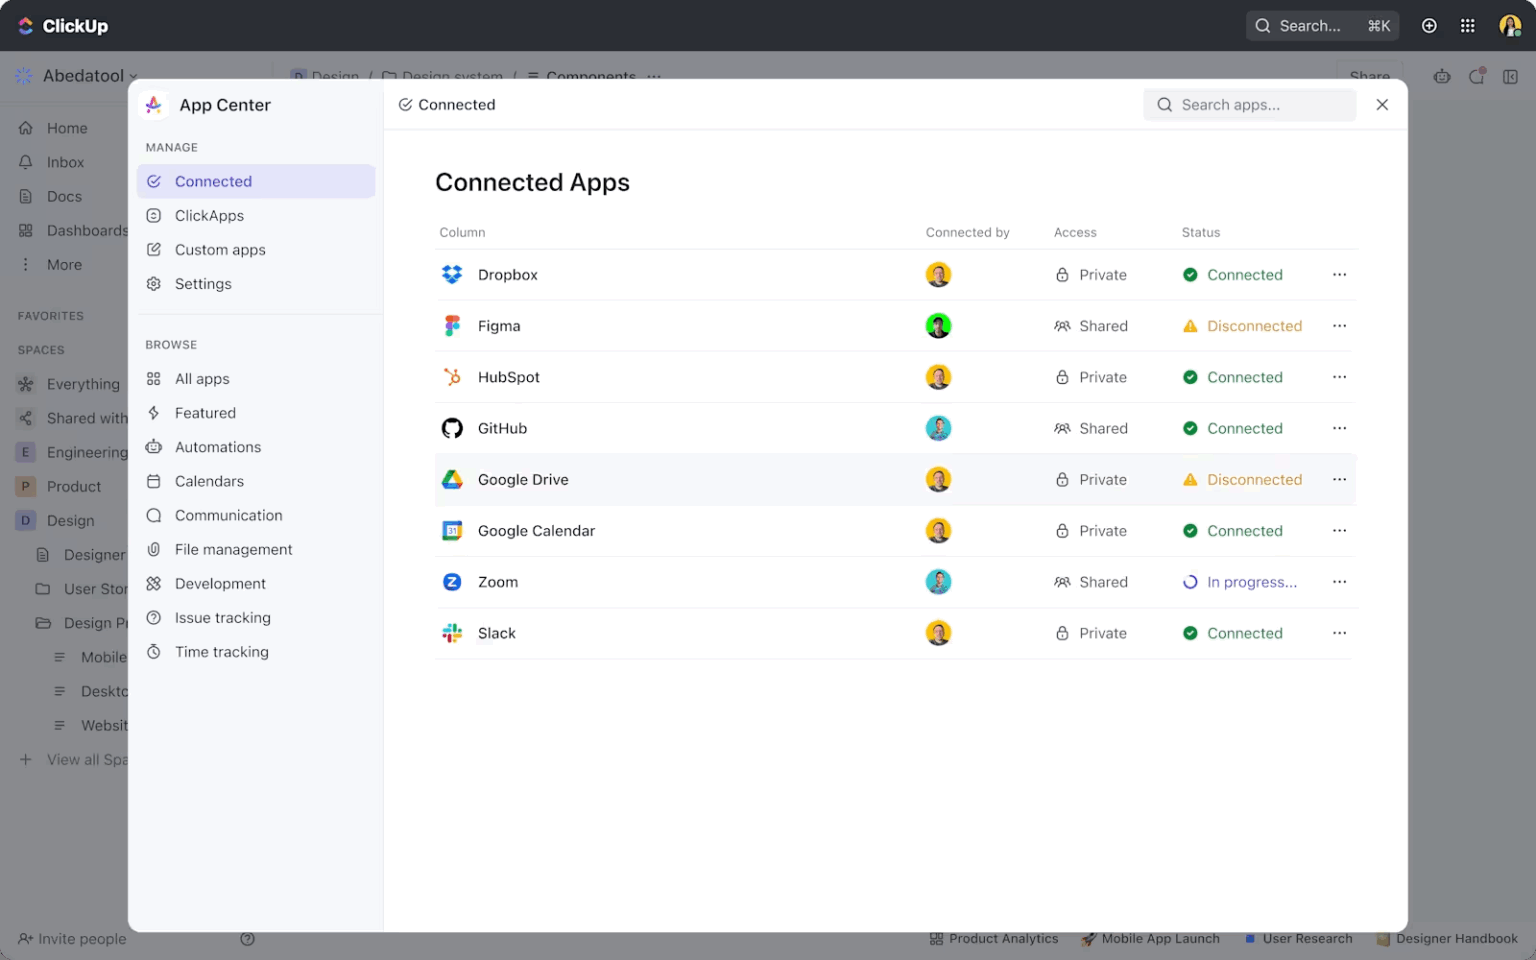Screen dimensions: 1536x960
Task: Click the Dropbox app icon
Action: 452,275
